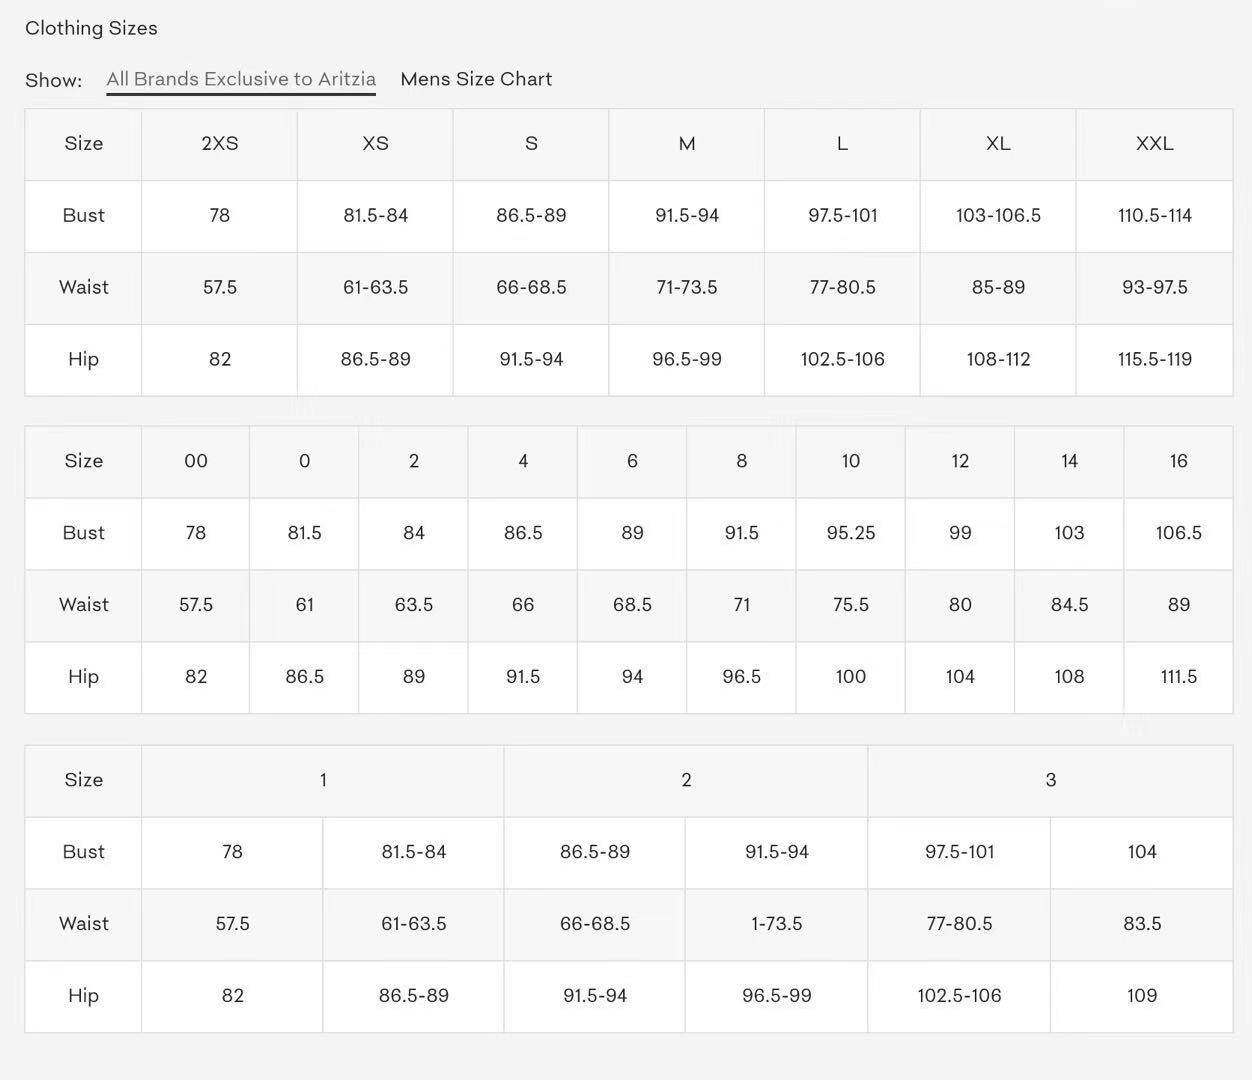Click the Clothing Sizes heading
Image resolution: width=1252 pixels, height=1080 pixels.
[x=91, y=28]
